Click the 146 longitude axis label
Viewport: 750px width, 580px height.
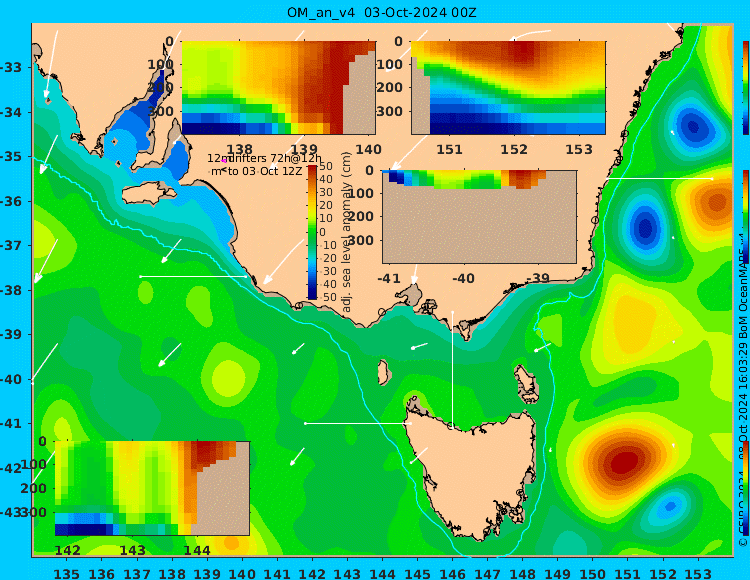[452, 573]
